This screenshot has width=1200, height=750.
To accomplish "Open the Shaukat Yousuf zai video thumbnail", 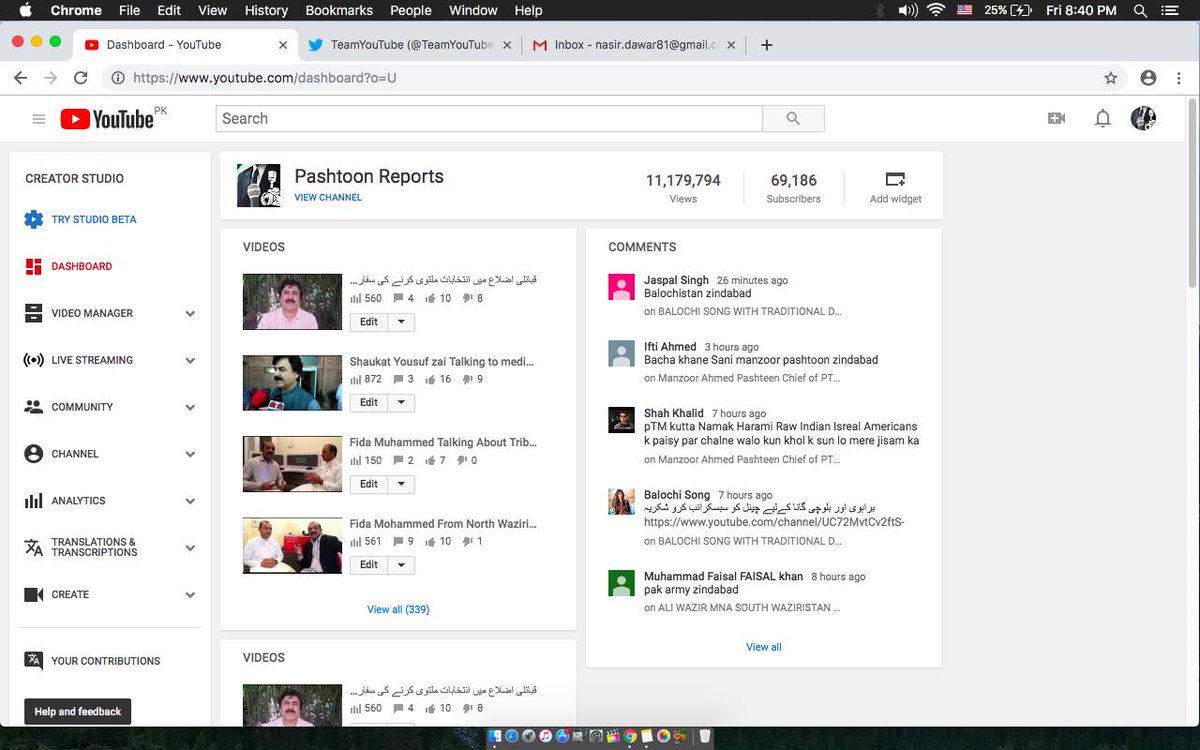I will (292, 383).
